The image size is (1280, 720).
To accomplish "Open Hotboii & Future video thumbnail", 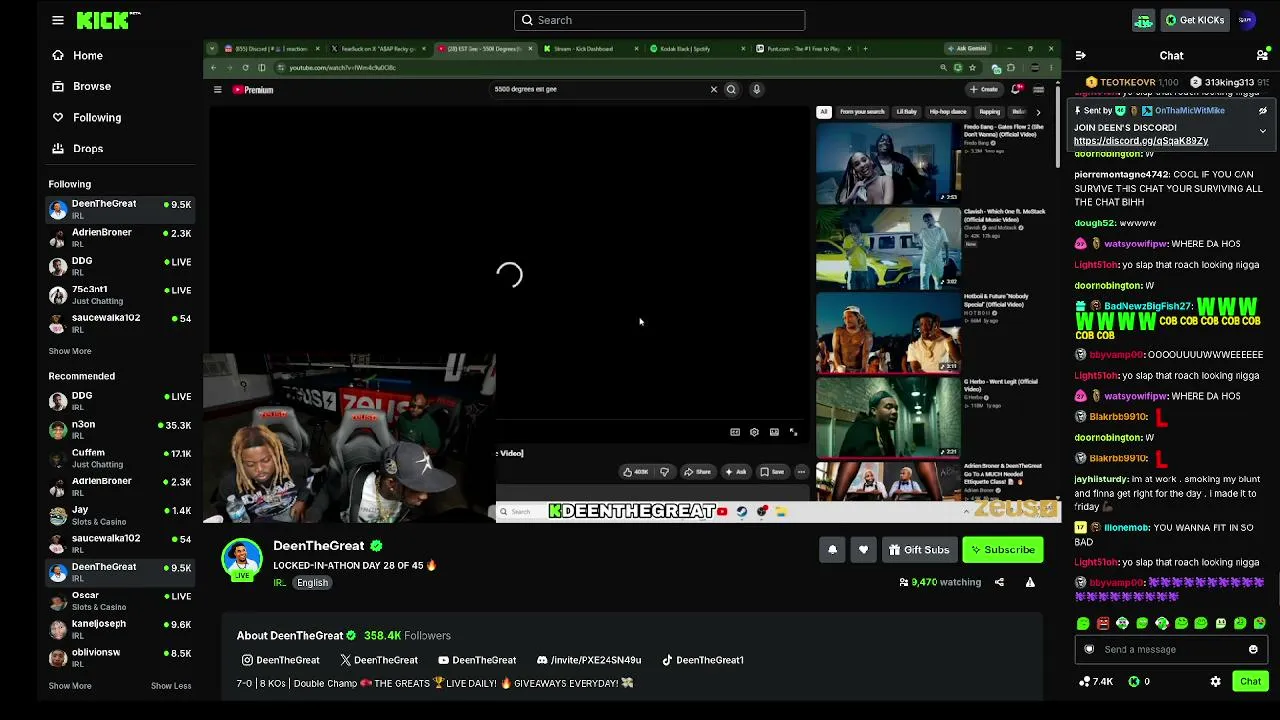I will (x=888, y=333).
